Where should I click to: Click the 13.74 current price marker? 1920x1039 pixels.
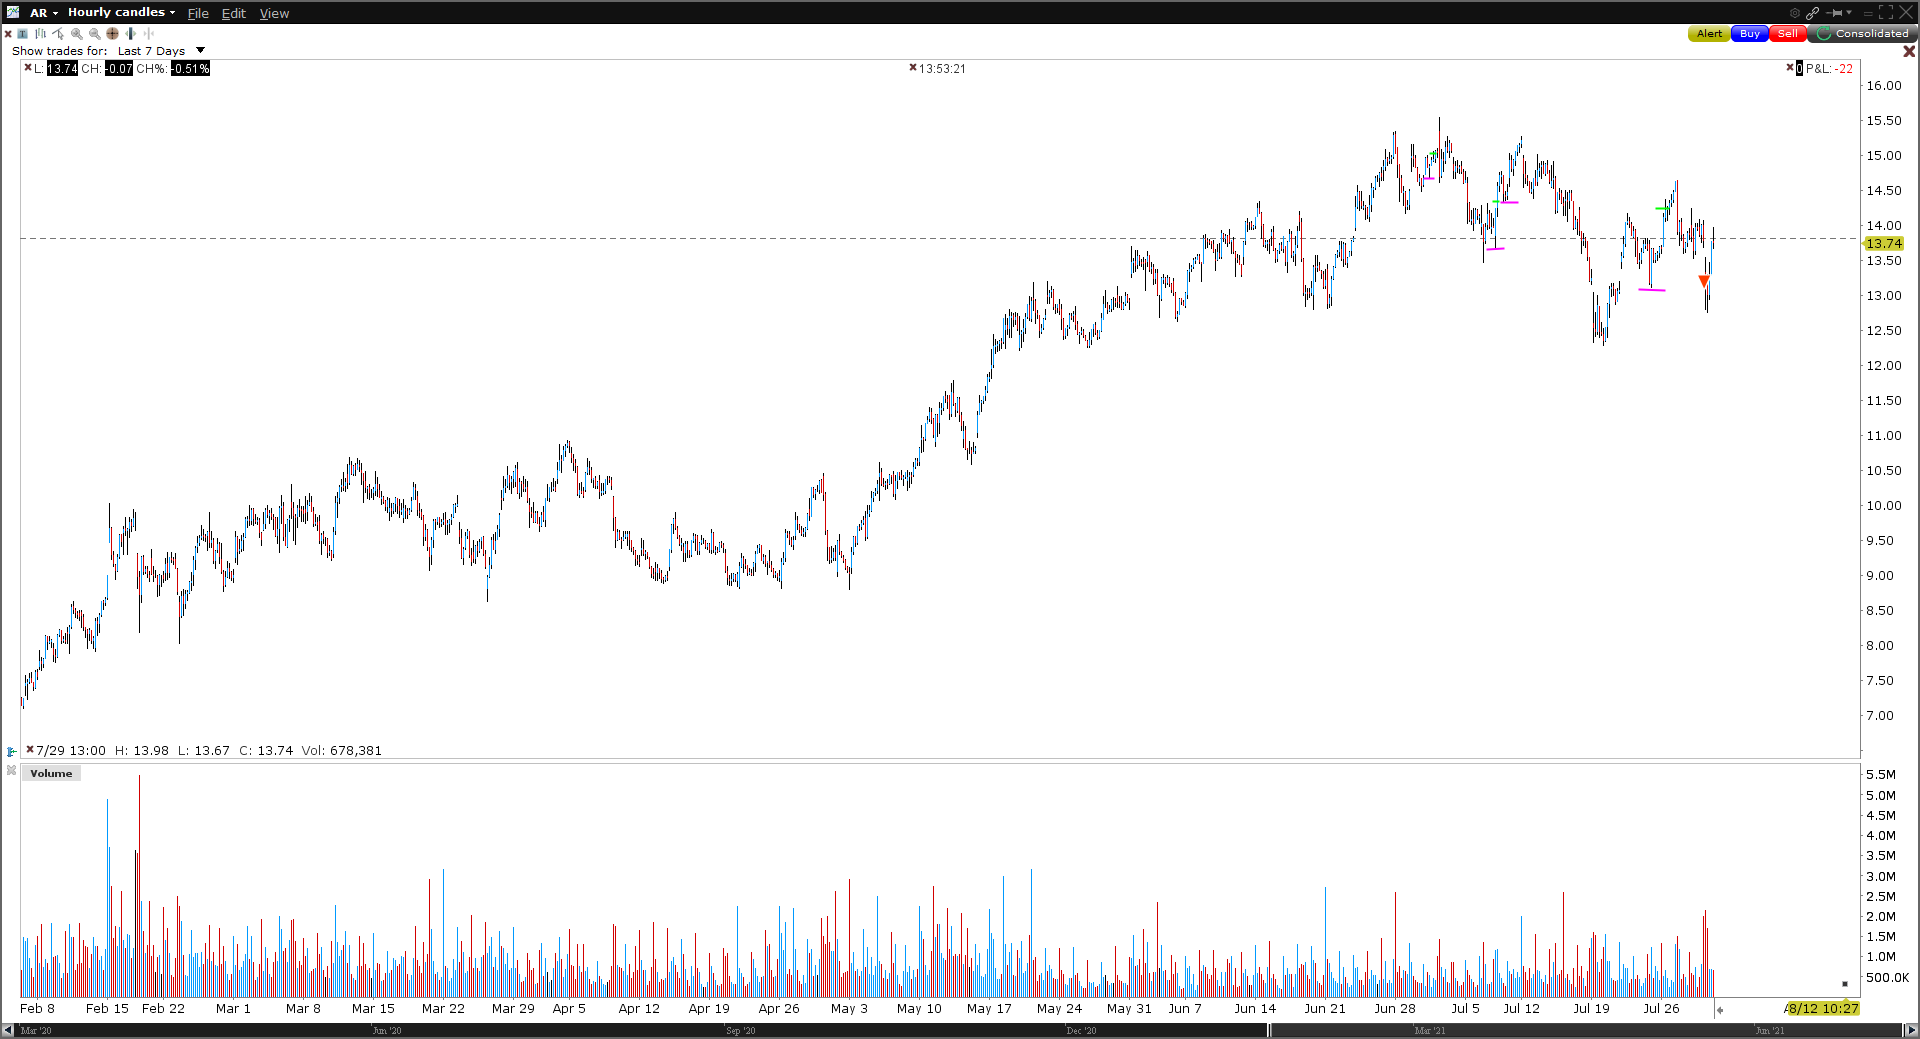[1883, 243]
